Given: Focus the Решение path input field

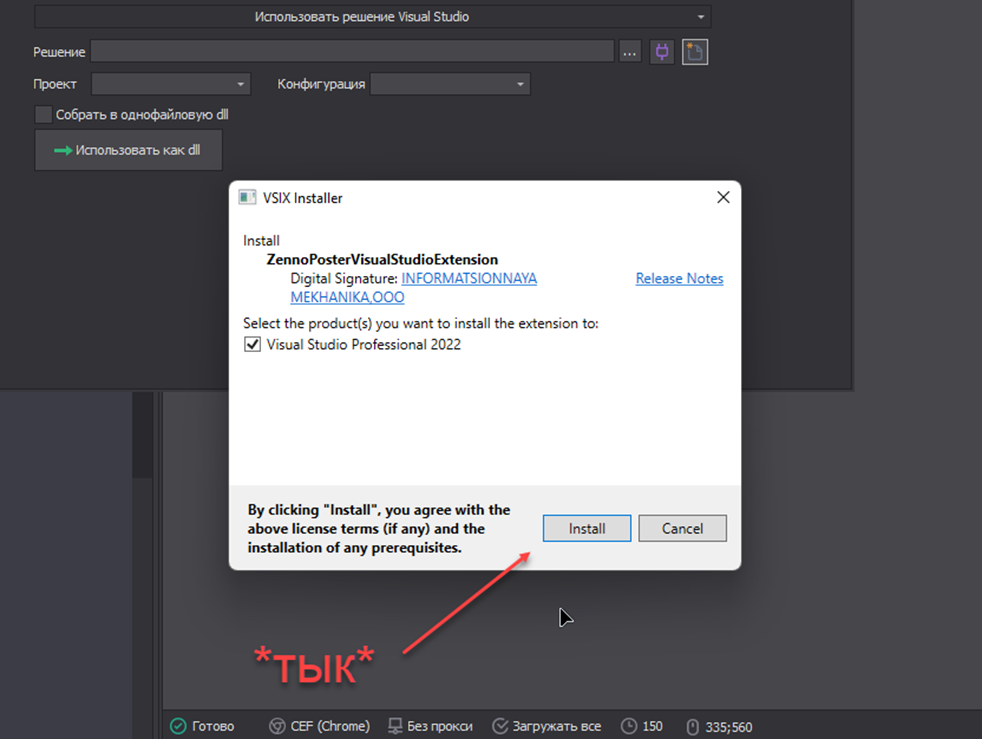Looking at the screenshot, I should [x=352, y=51].
